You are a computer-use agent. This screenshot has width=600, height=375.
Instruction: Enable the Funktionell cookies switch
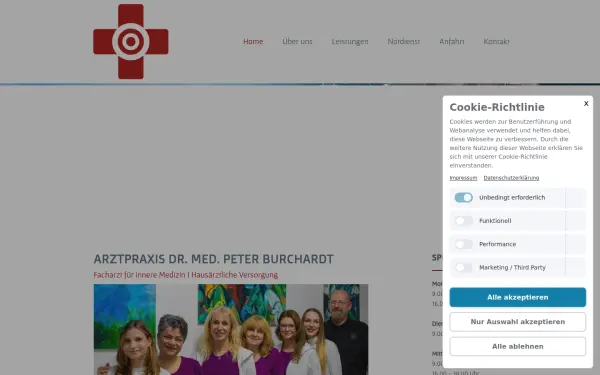point(463,221)
